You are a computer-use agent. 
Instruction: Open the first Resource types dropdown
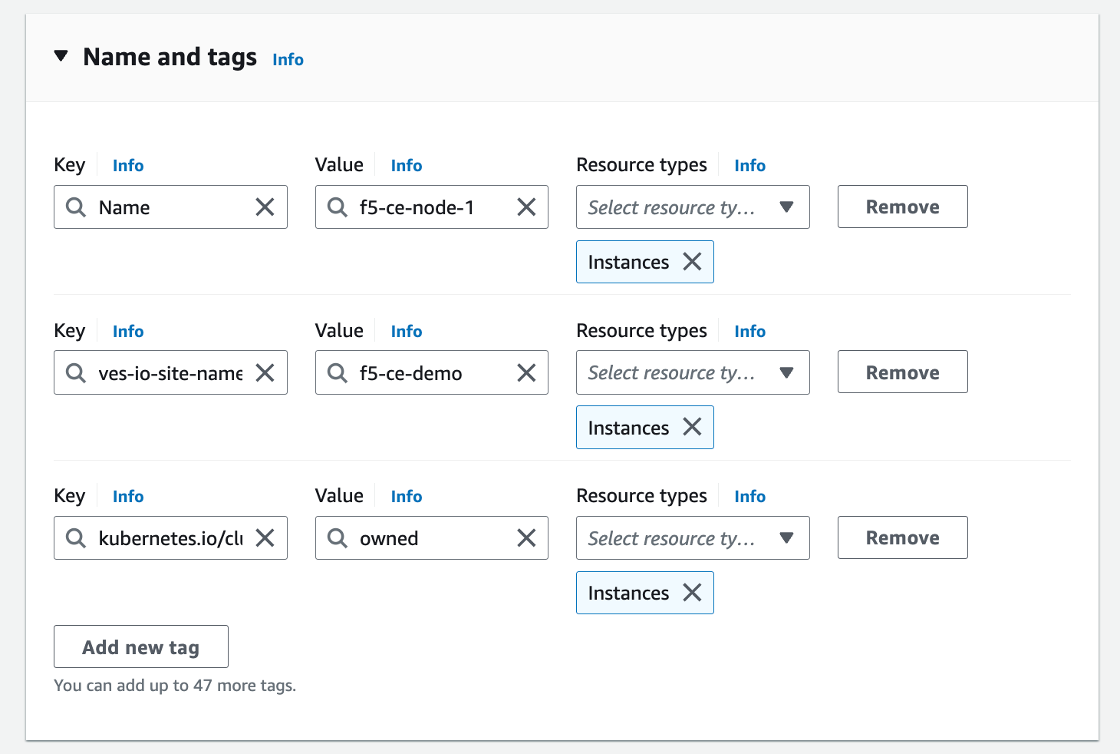point(692,207)
